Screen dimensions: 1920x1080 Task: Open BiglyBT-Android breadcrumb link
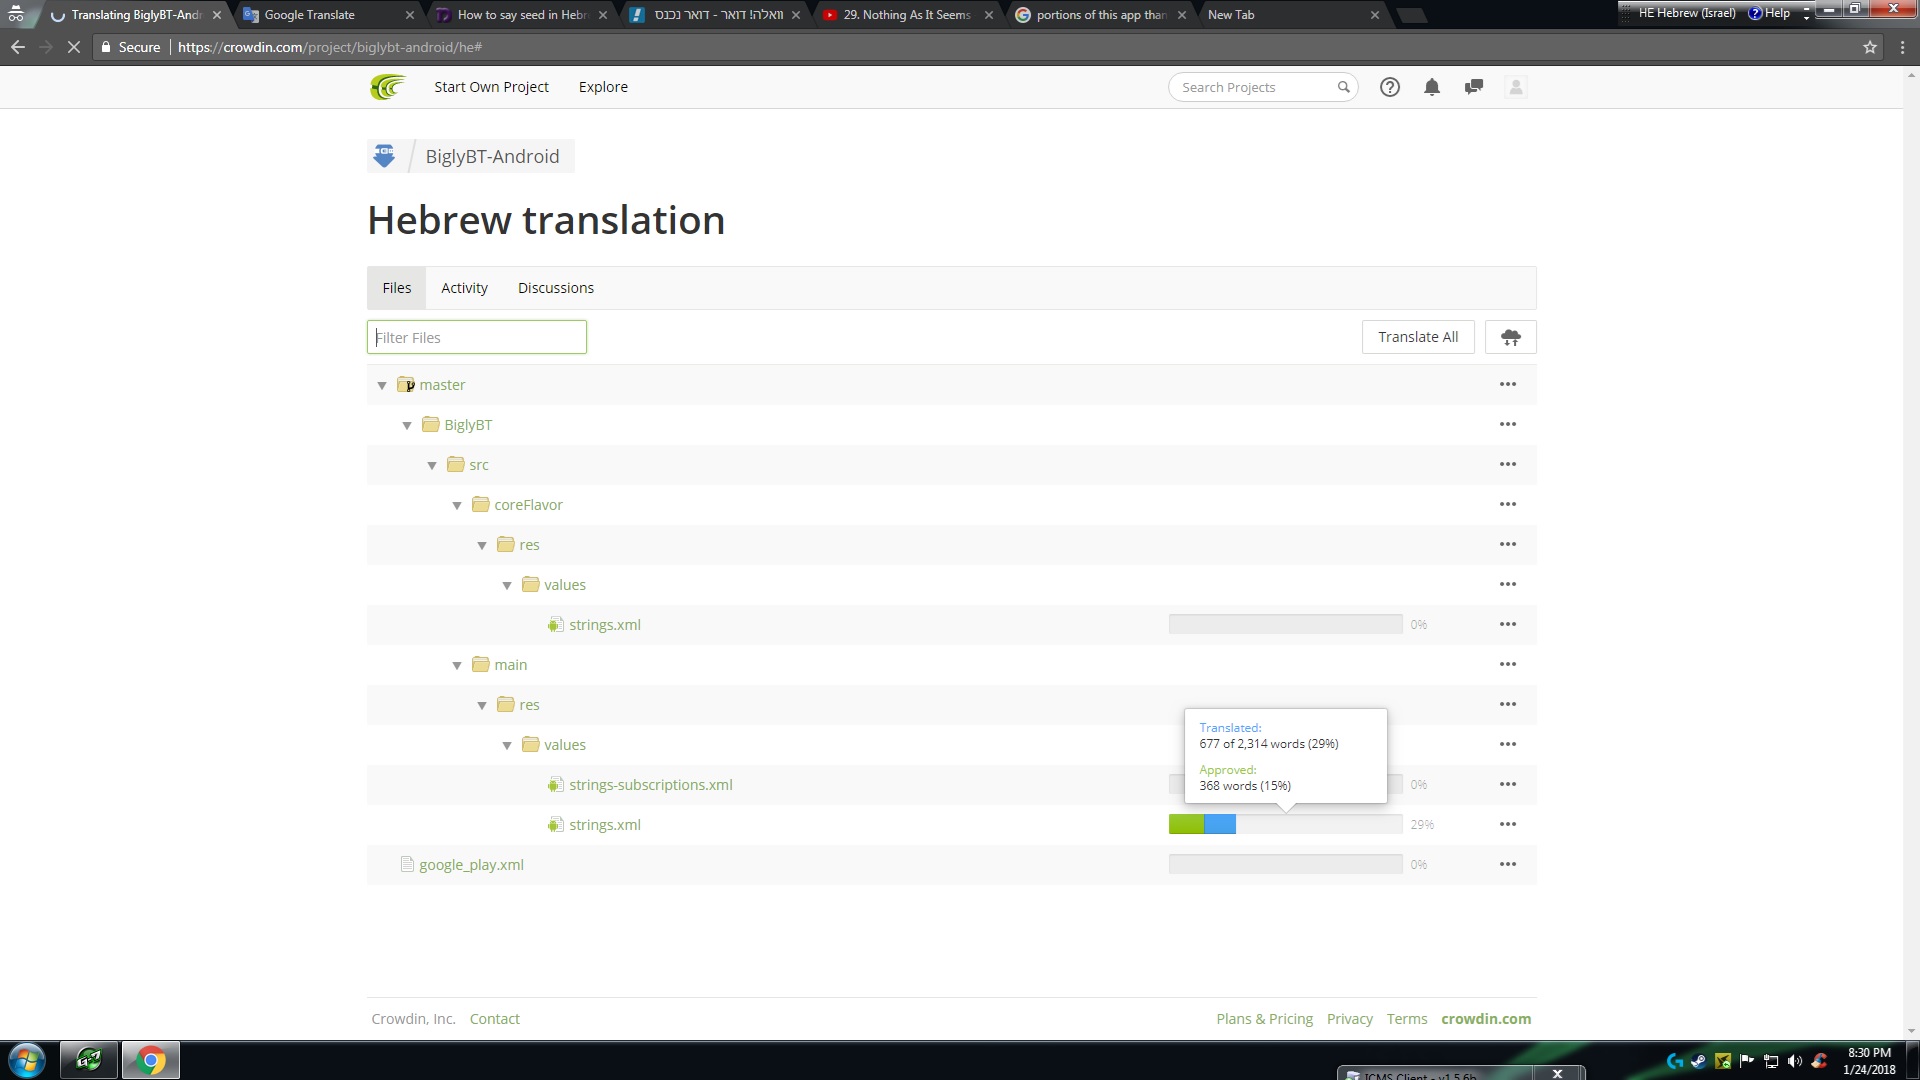[492, 156]
